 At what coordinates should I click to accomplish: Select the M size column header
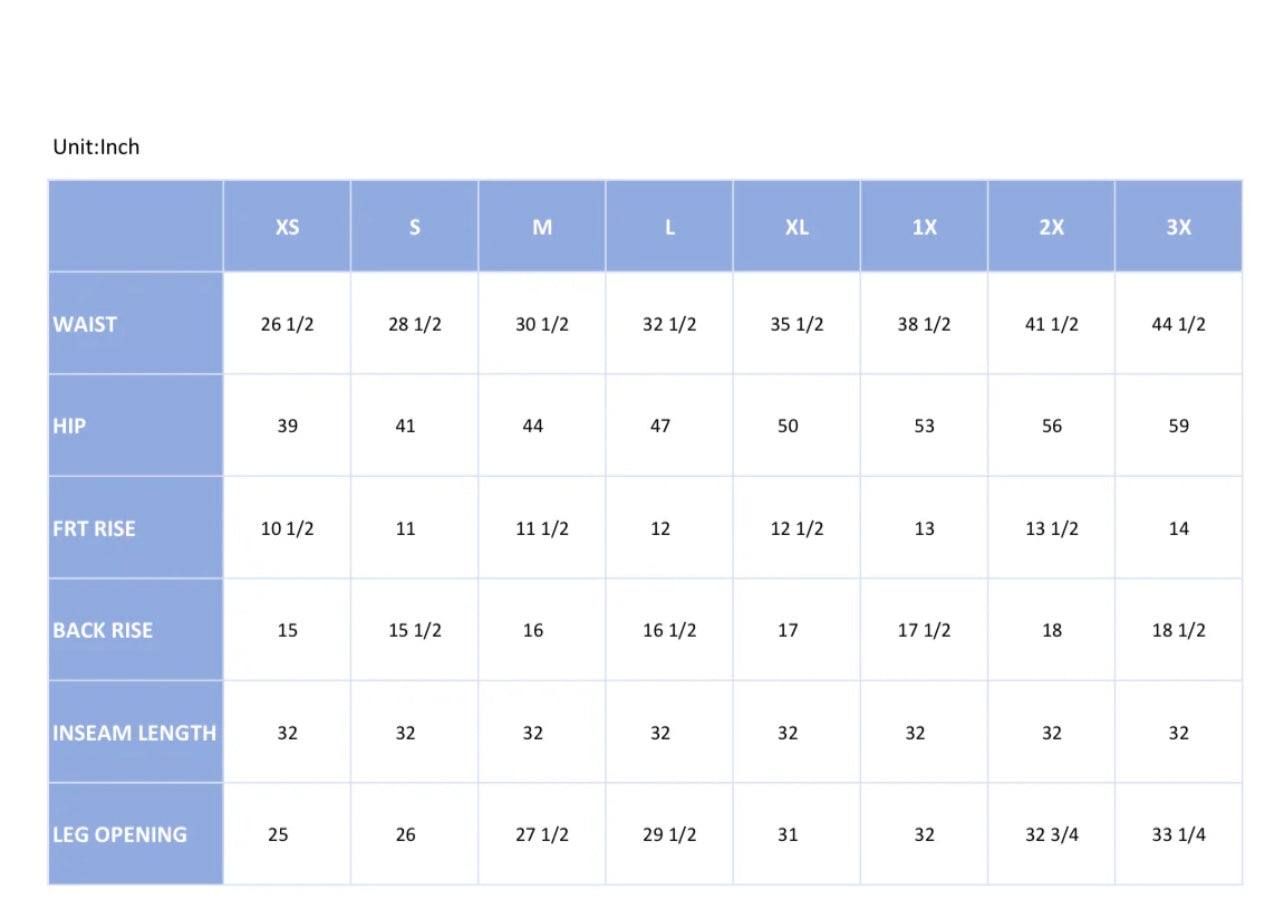[x=542, y=227]
